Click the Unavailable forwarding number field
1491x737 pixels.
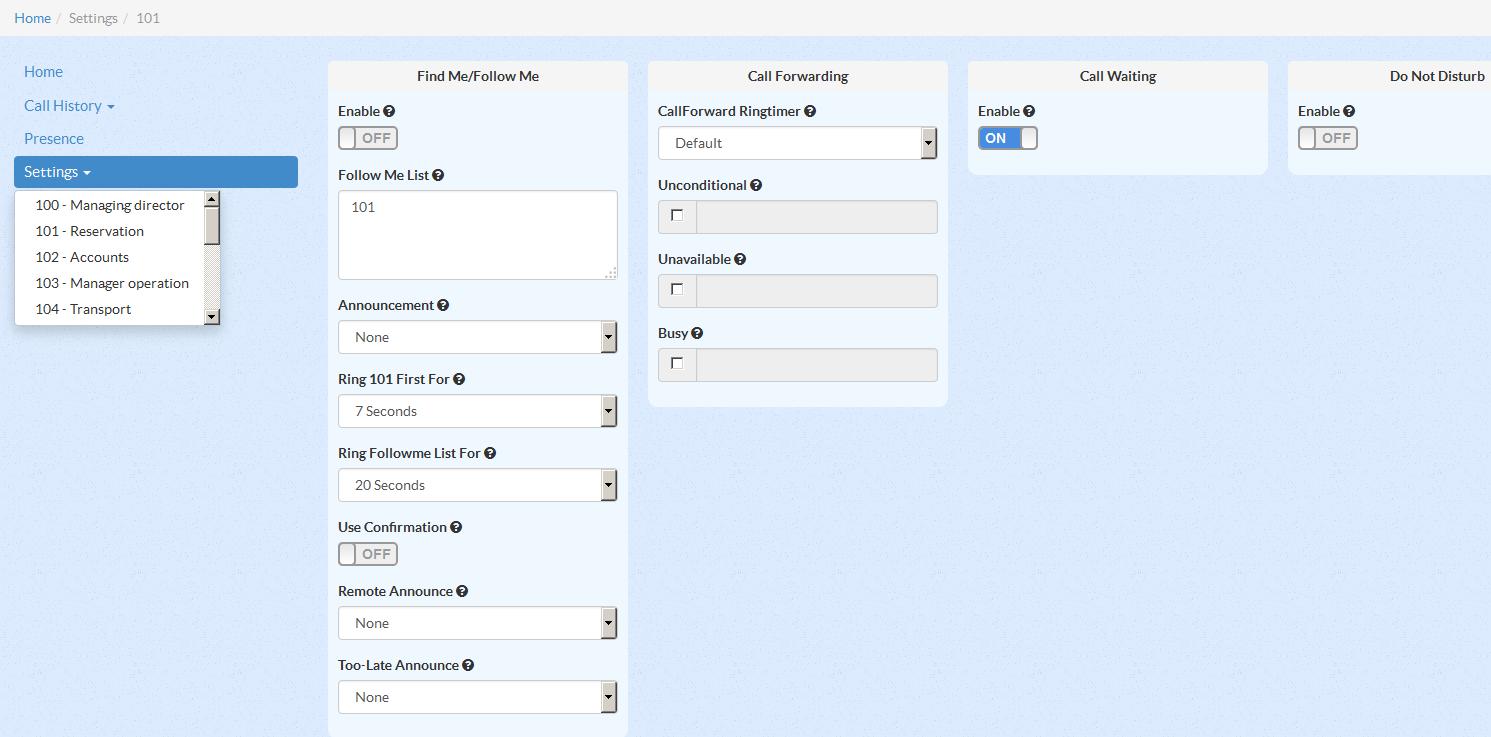click(x=817, y=291)
